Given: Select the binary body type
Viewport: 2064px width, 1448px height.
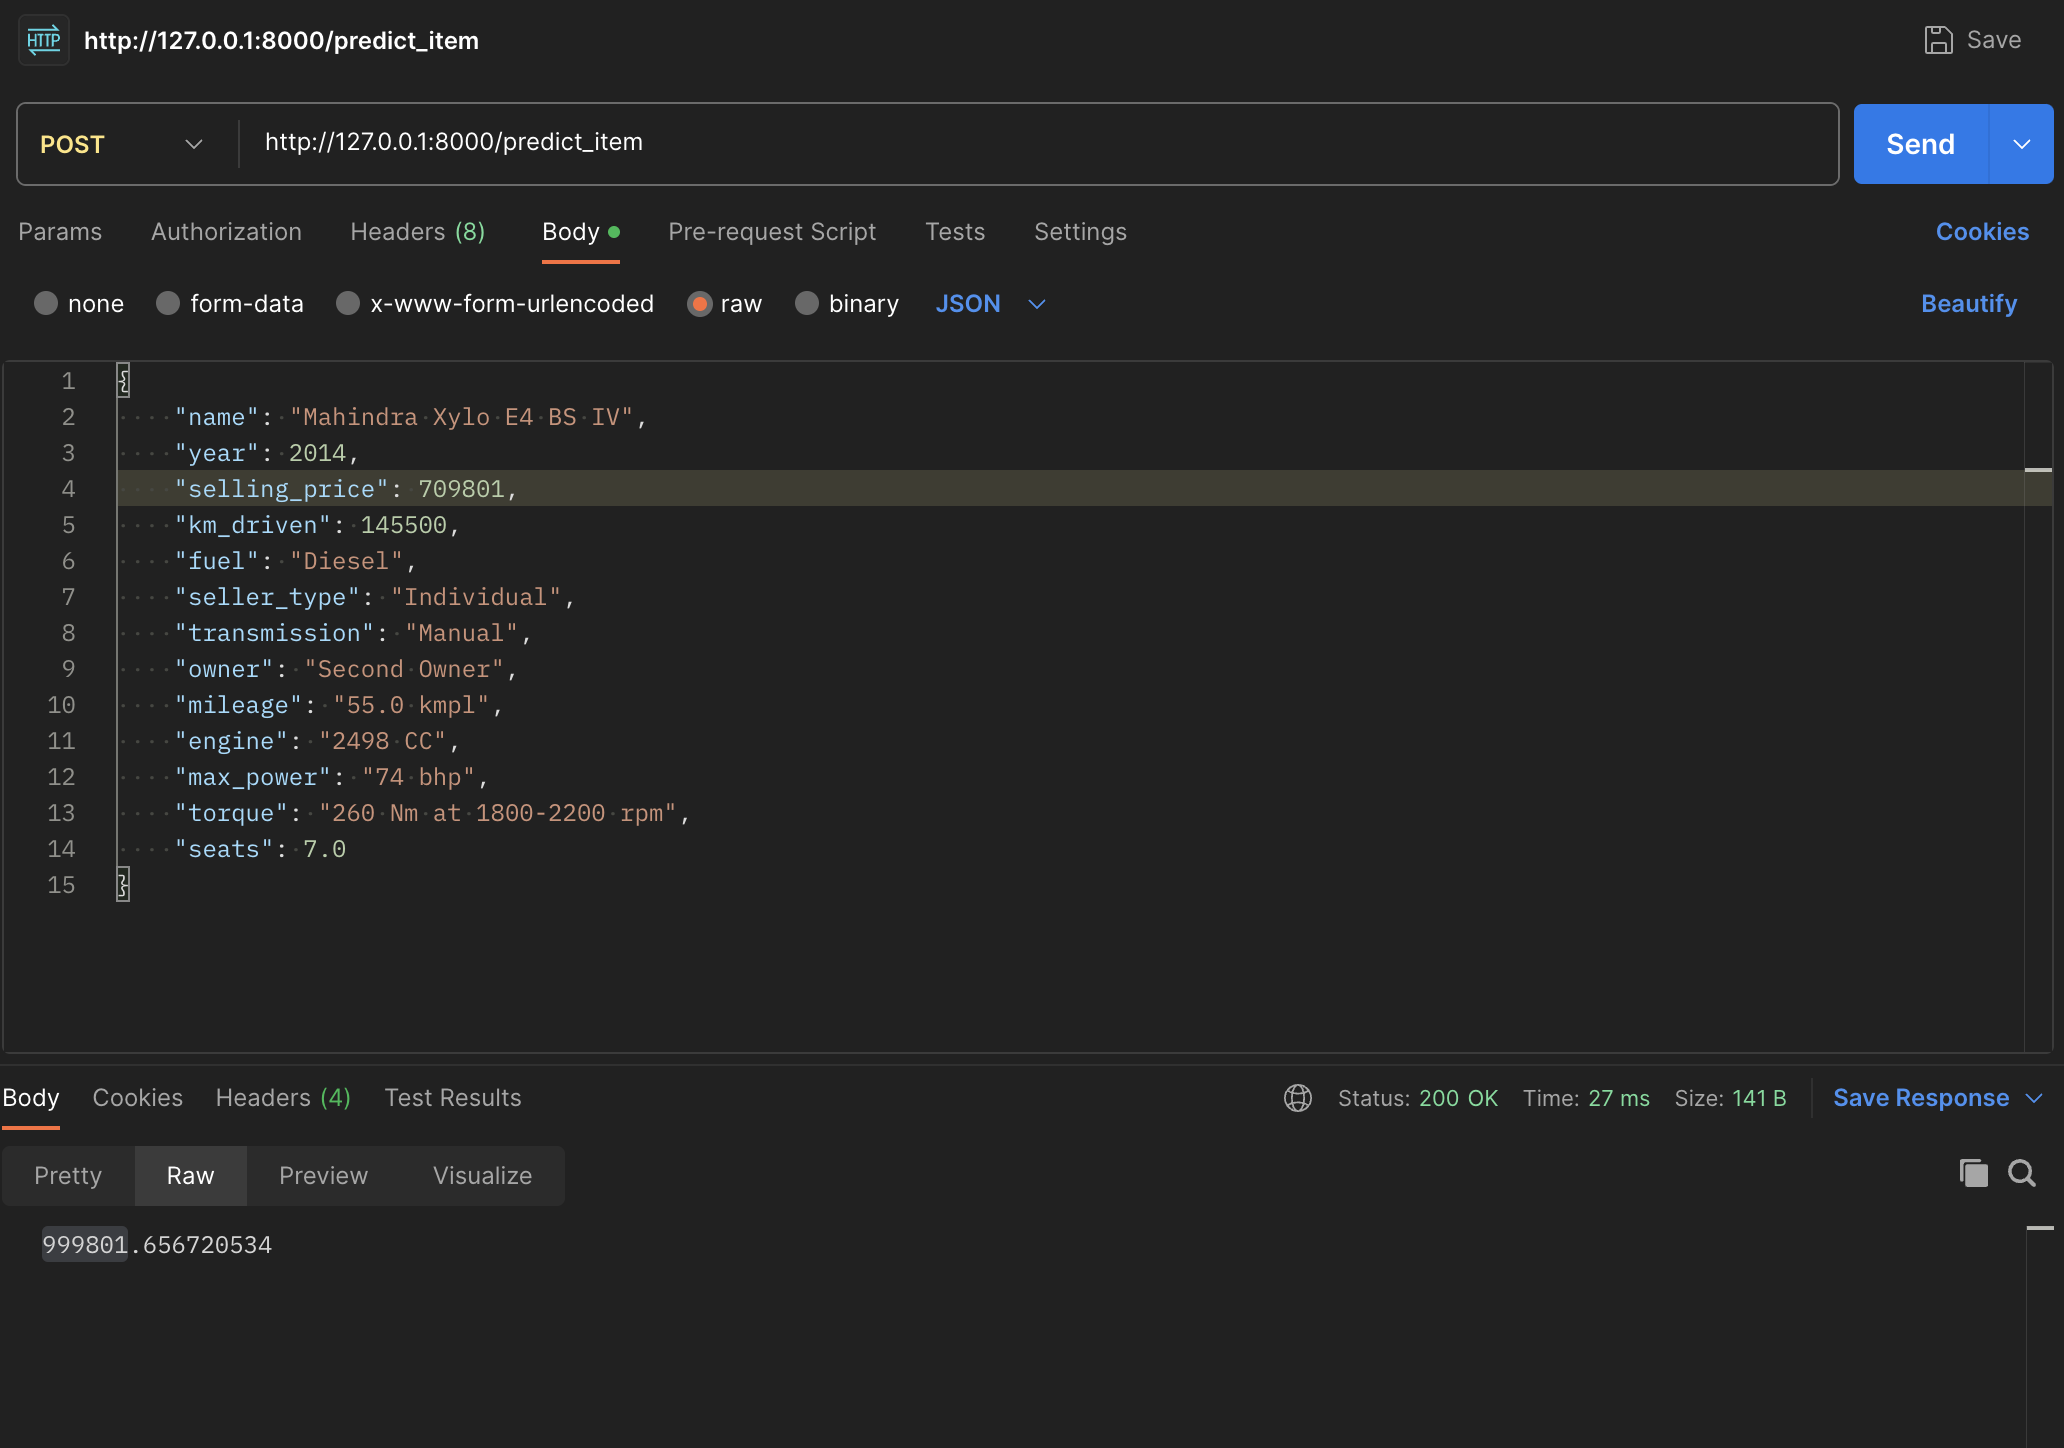Looking at the screenshot, I should pos(807,303).
